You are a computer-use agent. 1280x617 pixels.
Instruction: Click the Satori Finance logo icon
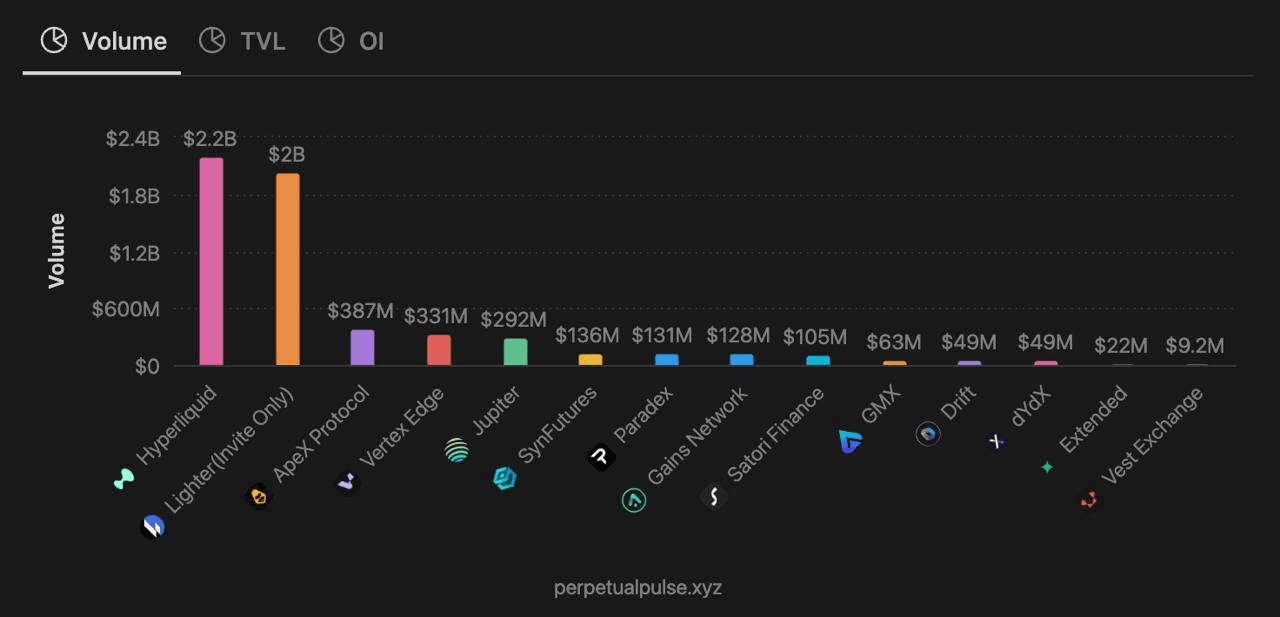713,496
